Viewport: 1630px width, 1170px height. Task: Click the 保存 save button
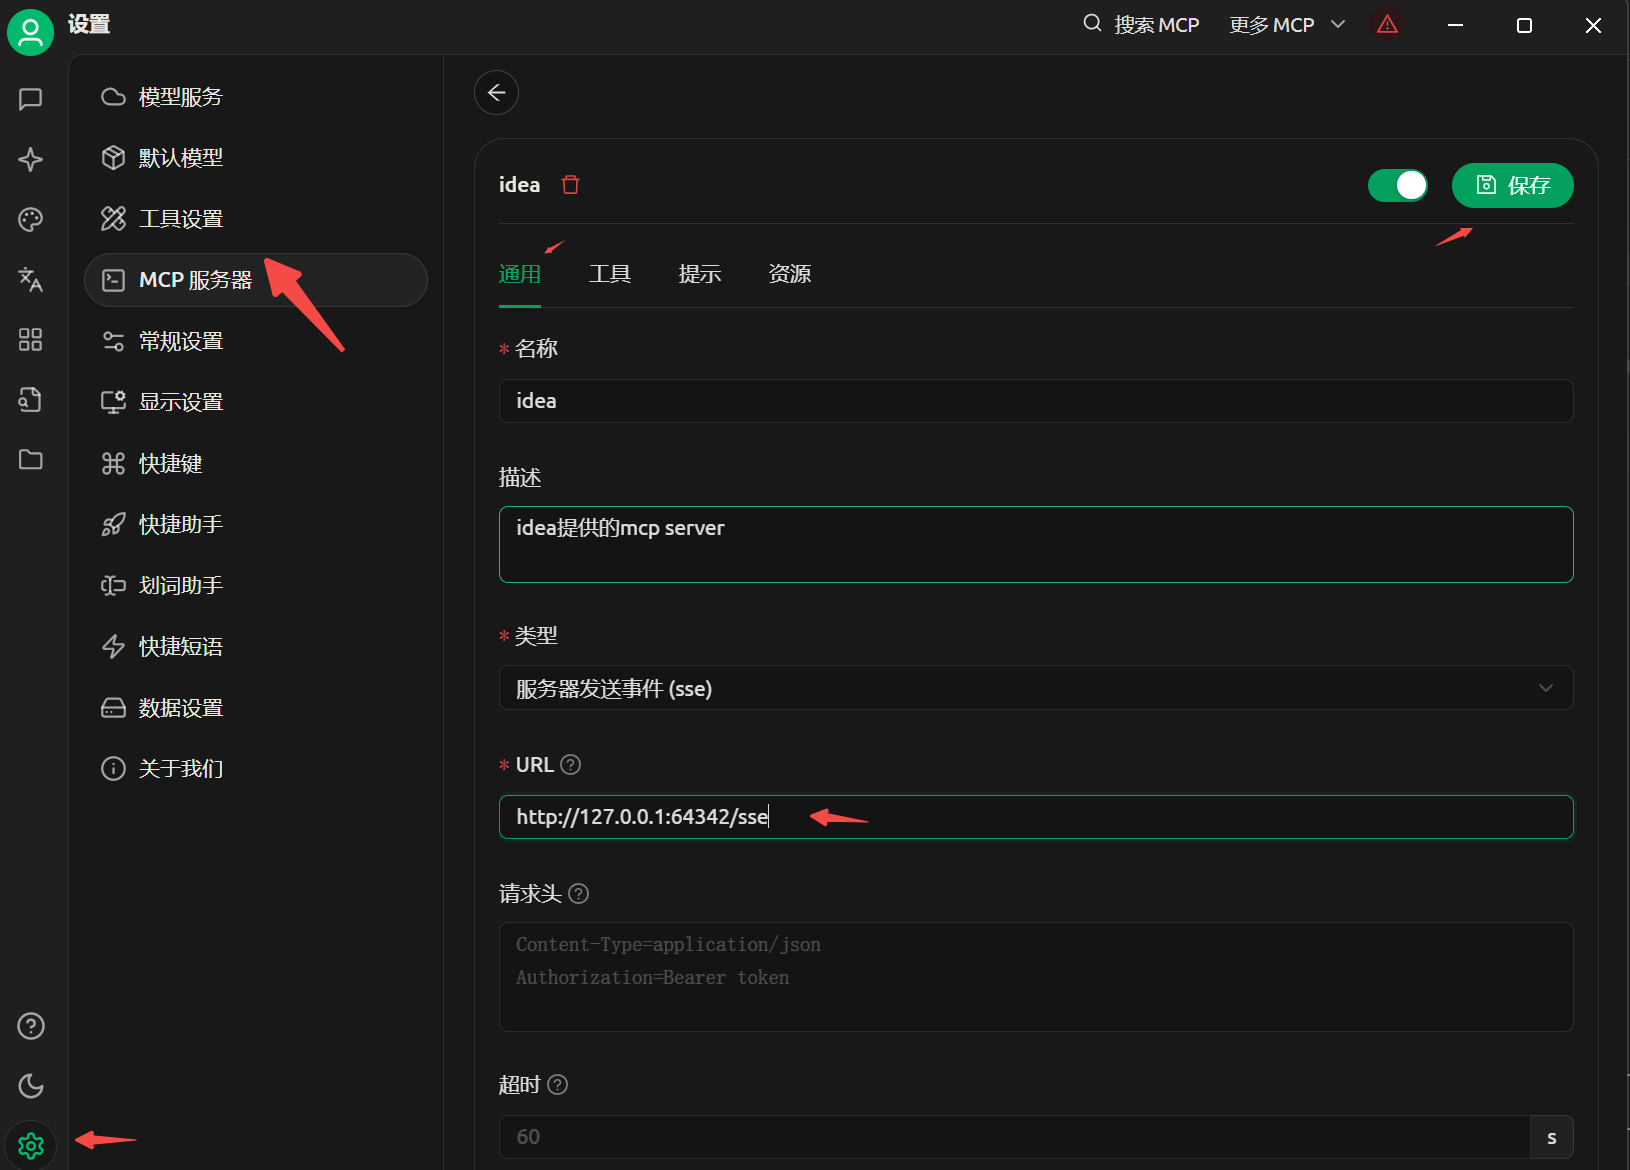(1512, 185)
